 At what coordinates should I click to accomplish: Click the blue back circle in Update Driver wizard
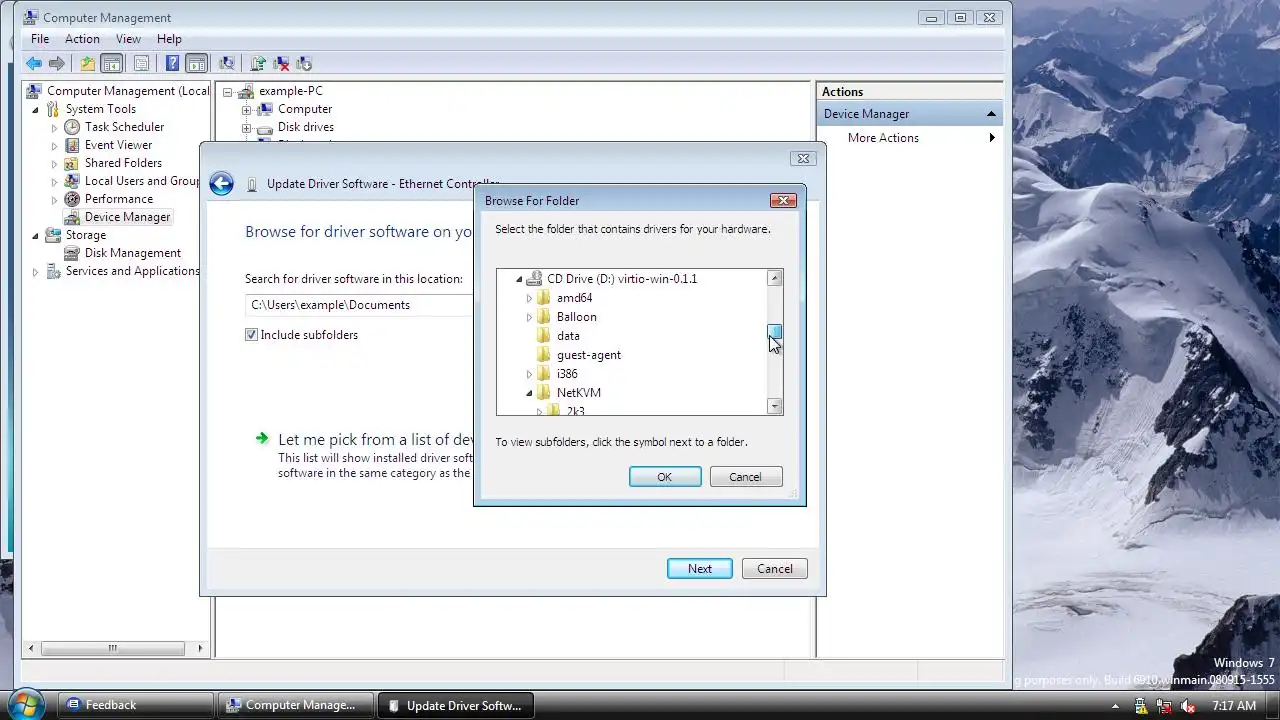pos(222,183)
